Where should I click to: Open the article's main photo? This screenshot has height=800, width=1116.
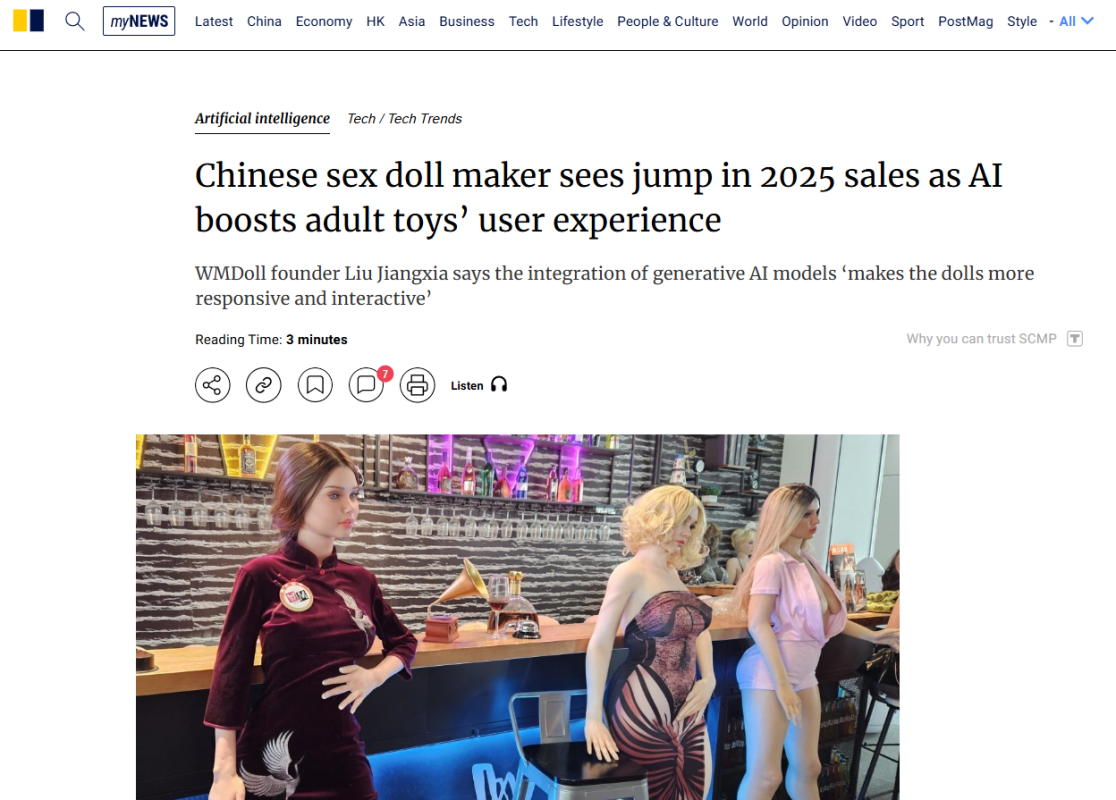(x=517, y=617)
